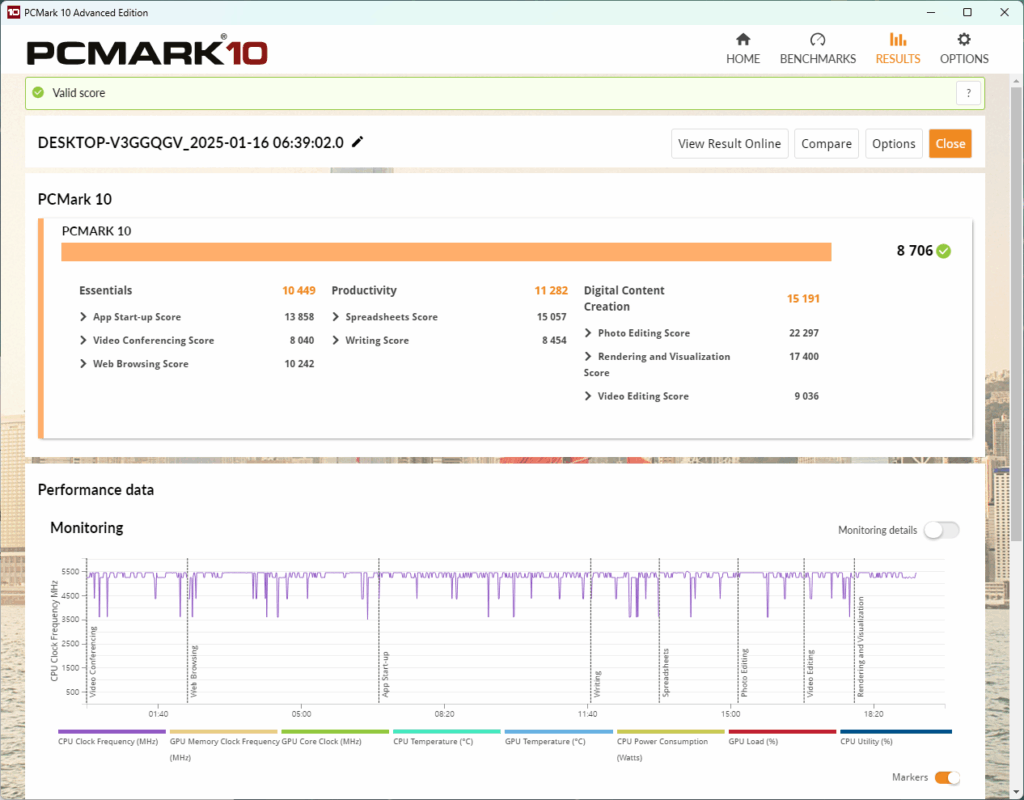Screen dimensions: 1024x800
Task: Go to the HOME tab label
Action: click(x=743, y=59)
